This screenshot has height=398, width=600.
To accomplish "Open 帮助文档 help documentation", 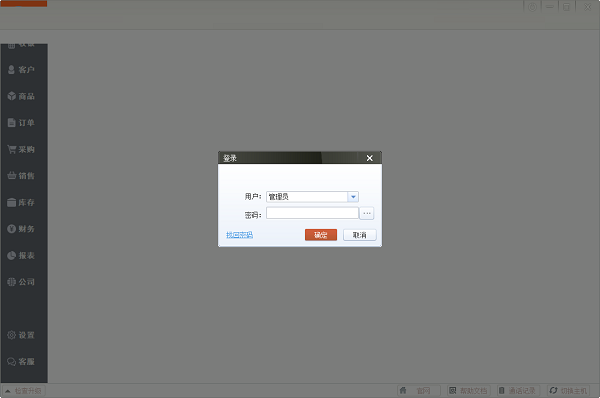I will click(x=469, y=391).
